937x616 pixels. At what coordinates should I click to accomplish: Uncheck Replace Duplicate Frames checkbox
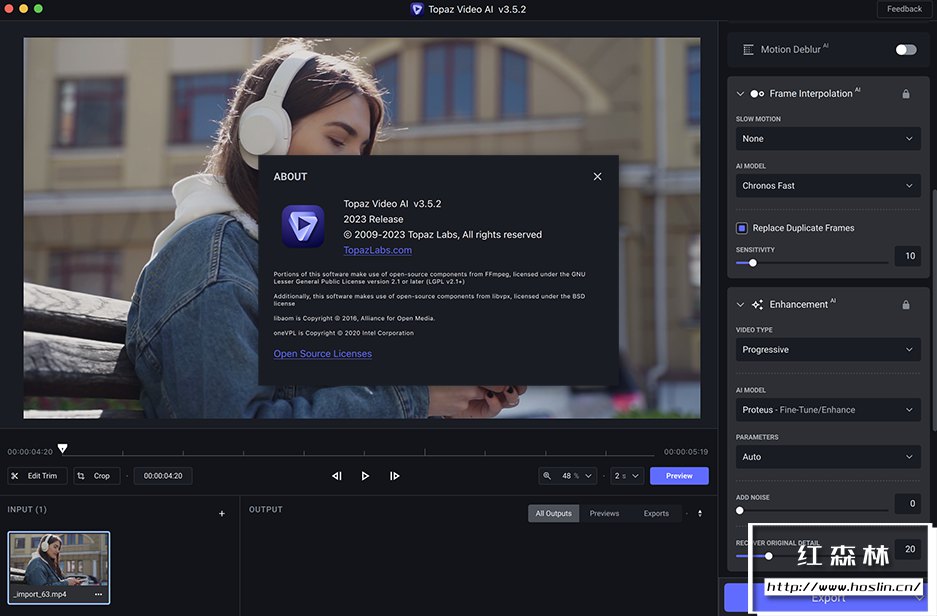742,228
